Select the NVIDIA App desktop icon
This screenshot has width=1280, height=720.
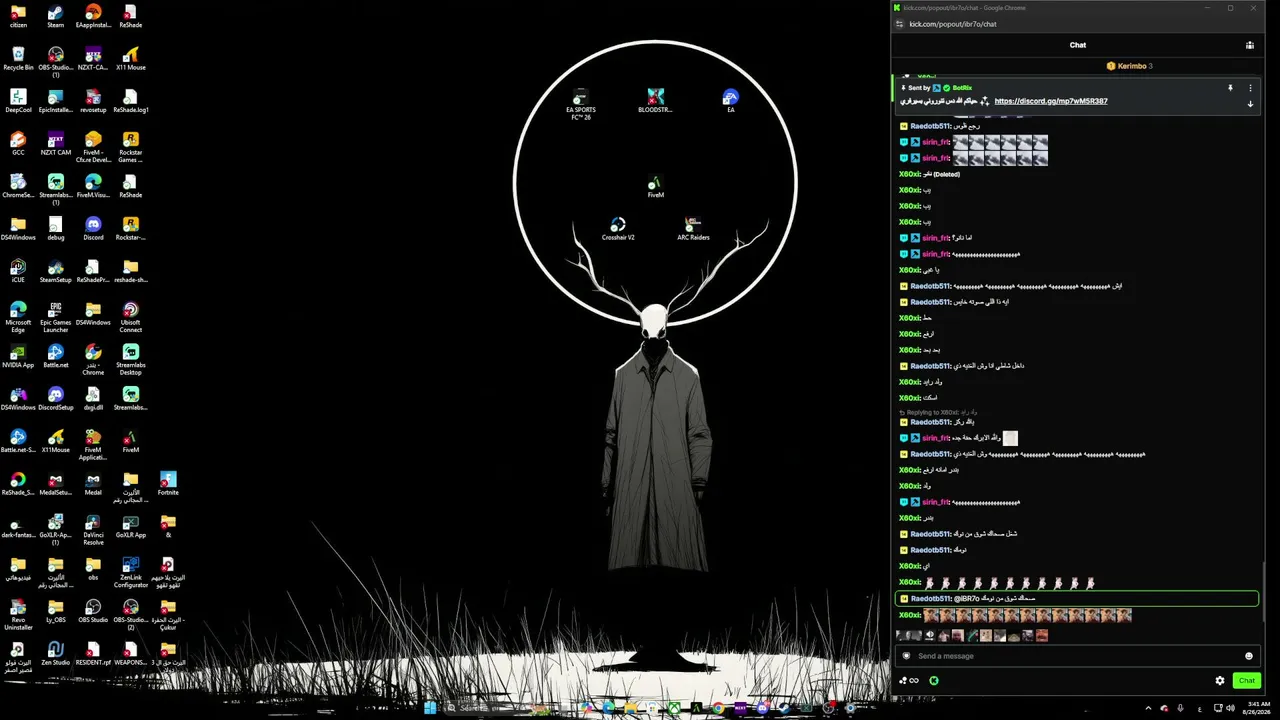[18, 356]
